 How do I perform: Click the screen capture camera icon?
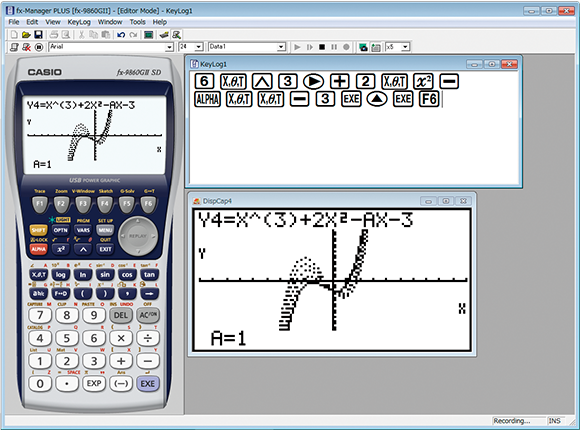click(363, 47)
